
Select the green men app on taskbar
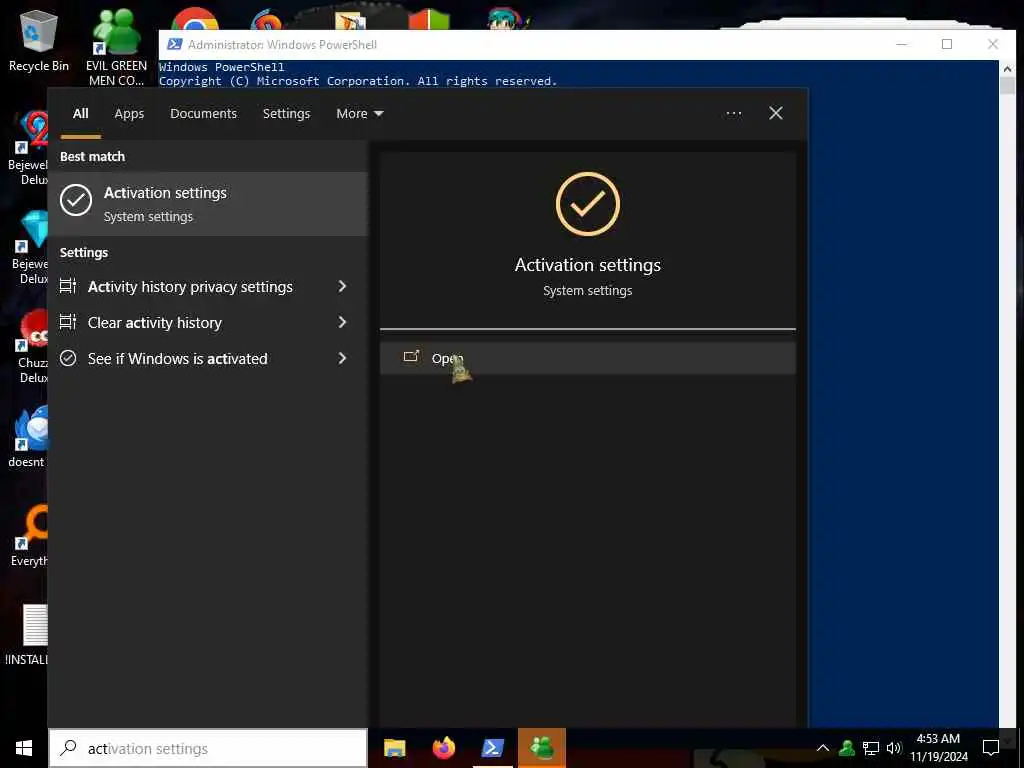pos(541,748)
